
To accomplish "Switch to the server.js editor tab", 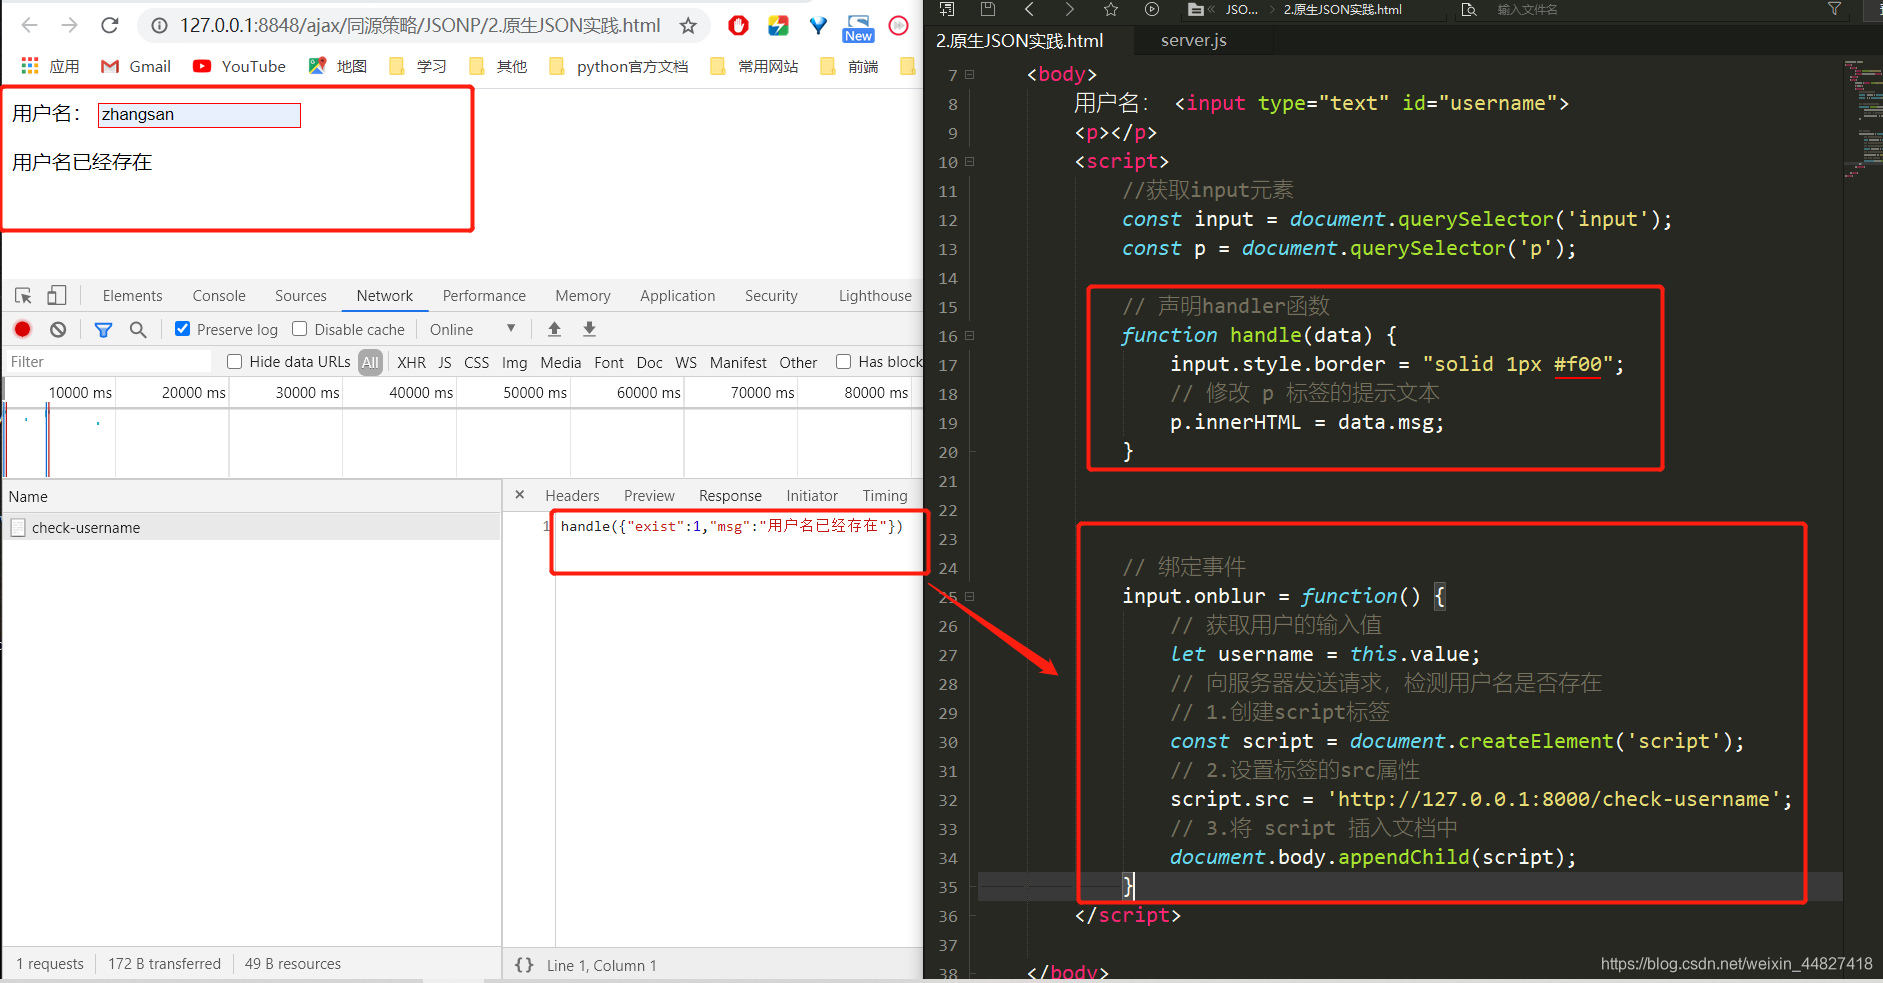I will (x=1193, y=40).
